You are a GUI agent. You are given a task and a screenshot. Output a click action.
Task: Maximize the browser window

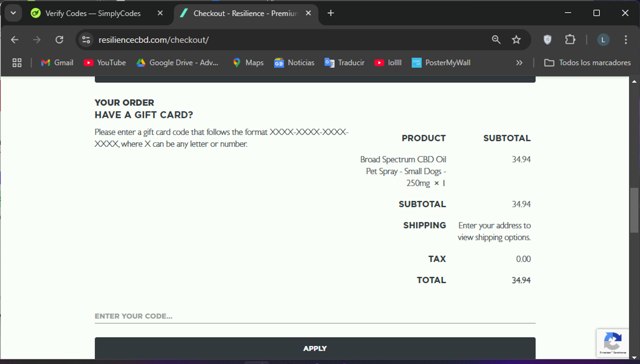[x=596, y=13]
